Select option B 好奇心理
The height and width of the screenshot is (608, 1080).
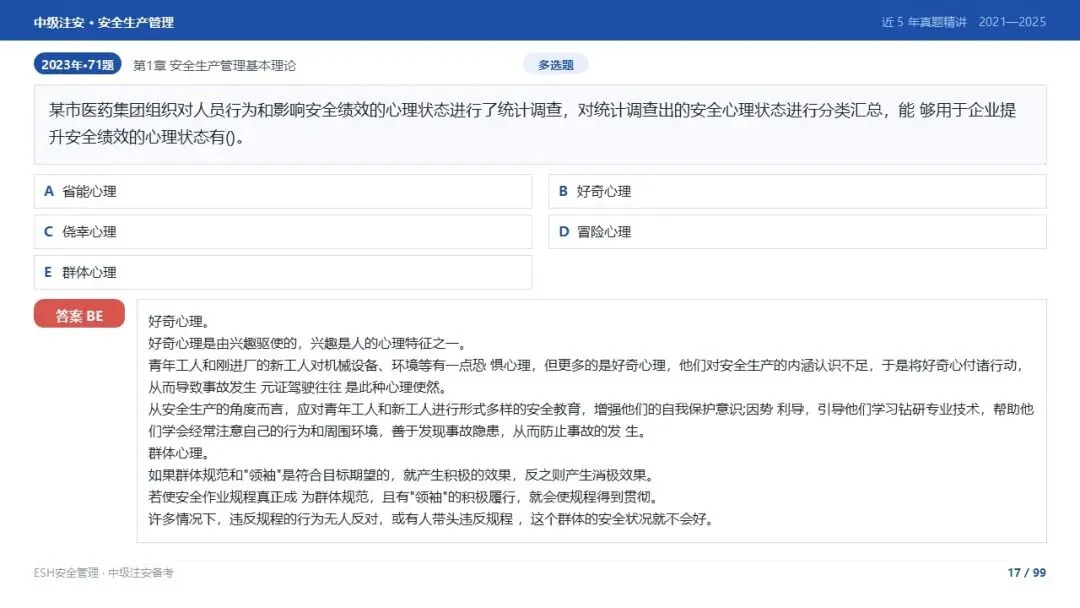[x=797, y=191]
